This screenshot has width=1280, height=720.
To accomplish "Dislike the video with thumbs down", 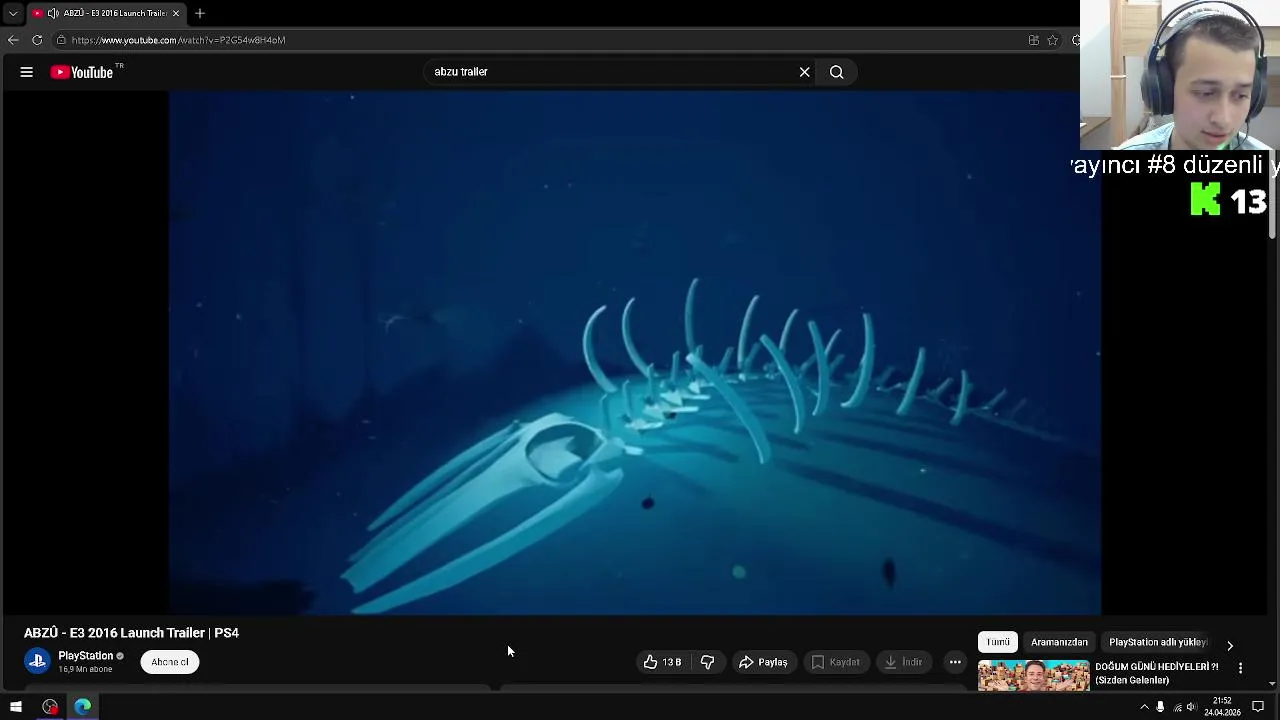I will [x=707, y=662].
